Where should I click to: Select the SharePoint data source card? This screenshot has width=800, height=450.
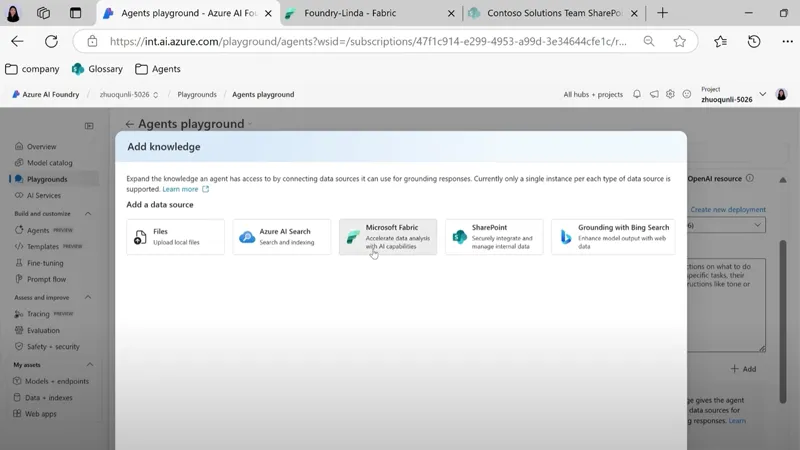pyautogui.click(x=494, y=237)
